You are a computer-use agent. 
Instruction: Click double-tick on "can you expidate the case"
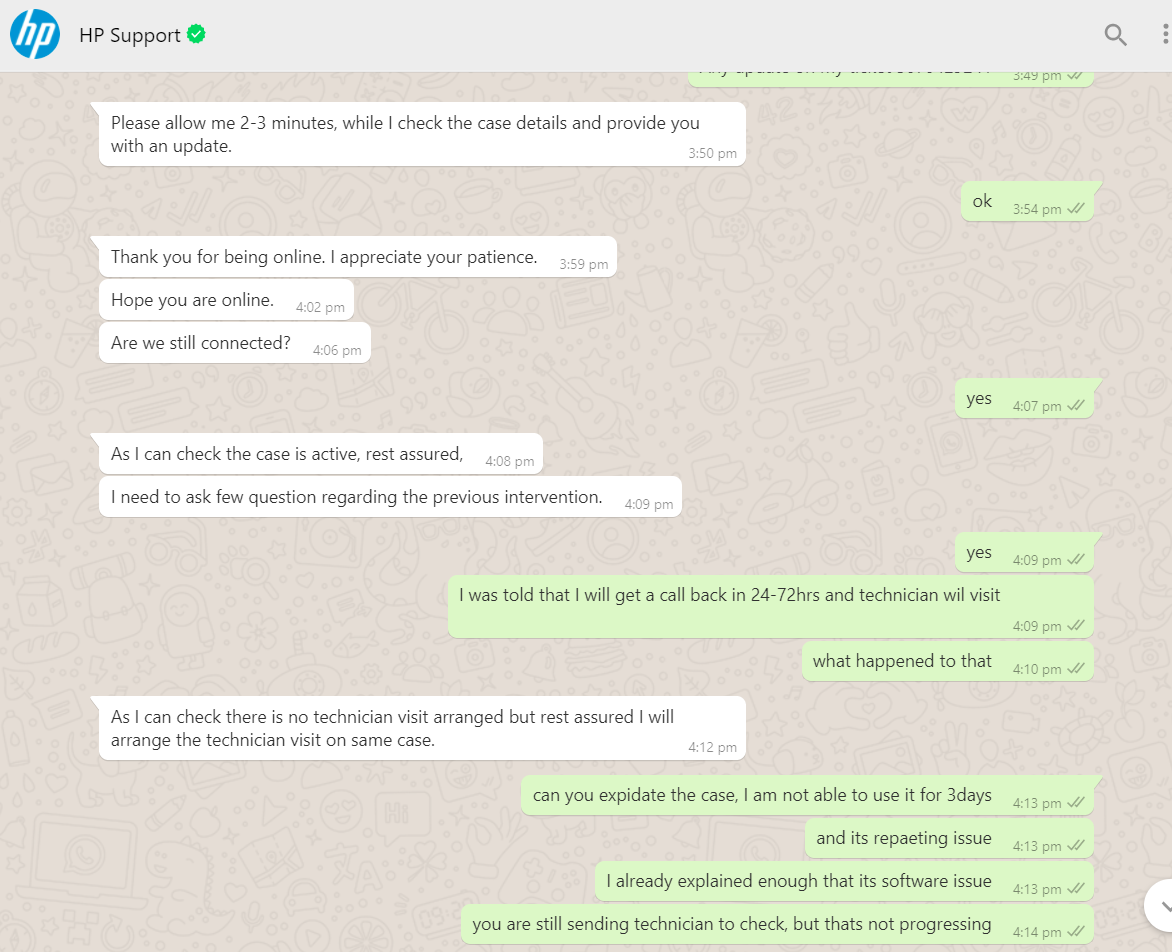pyautogui.click(x=1076, y=803)
